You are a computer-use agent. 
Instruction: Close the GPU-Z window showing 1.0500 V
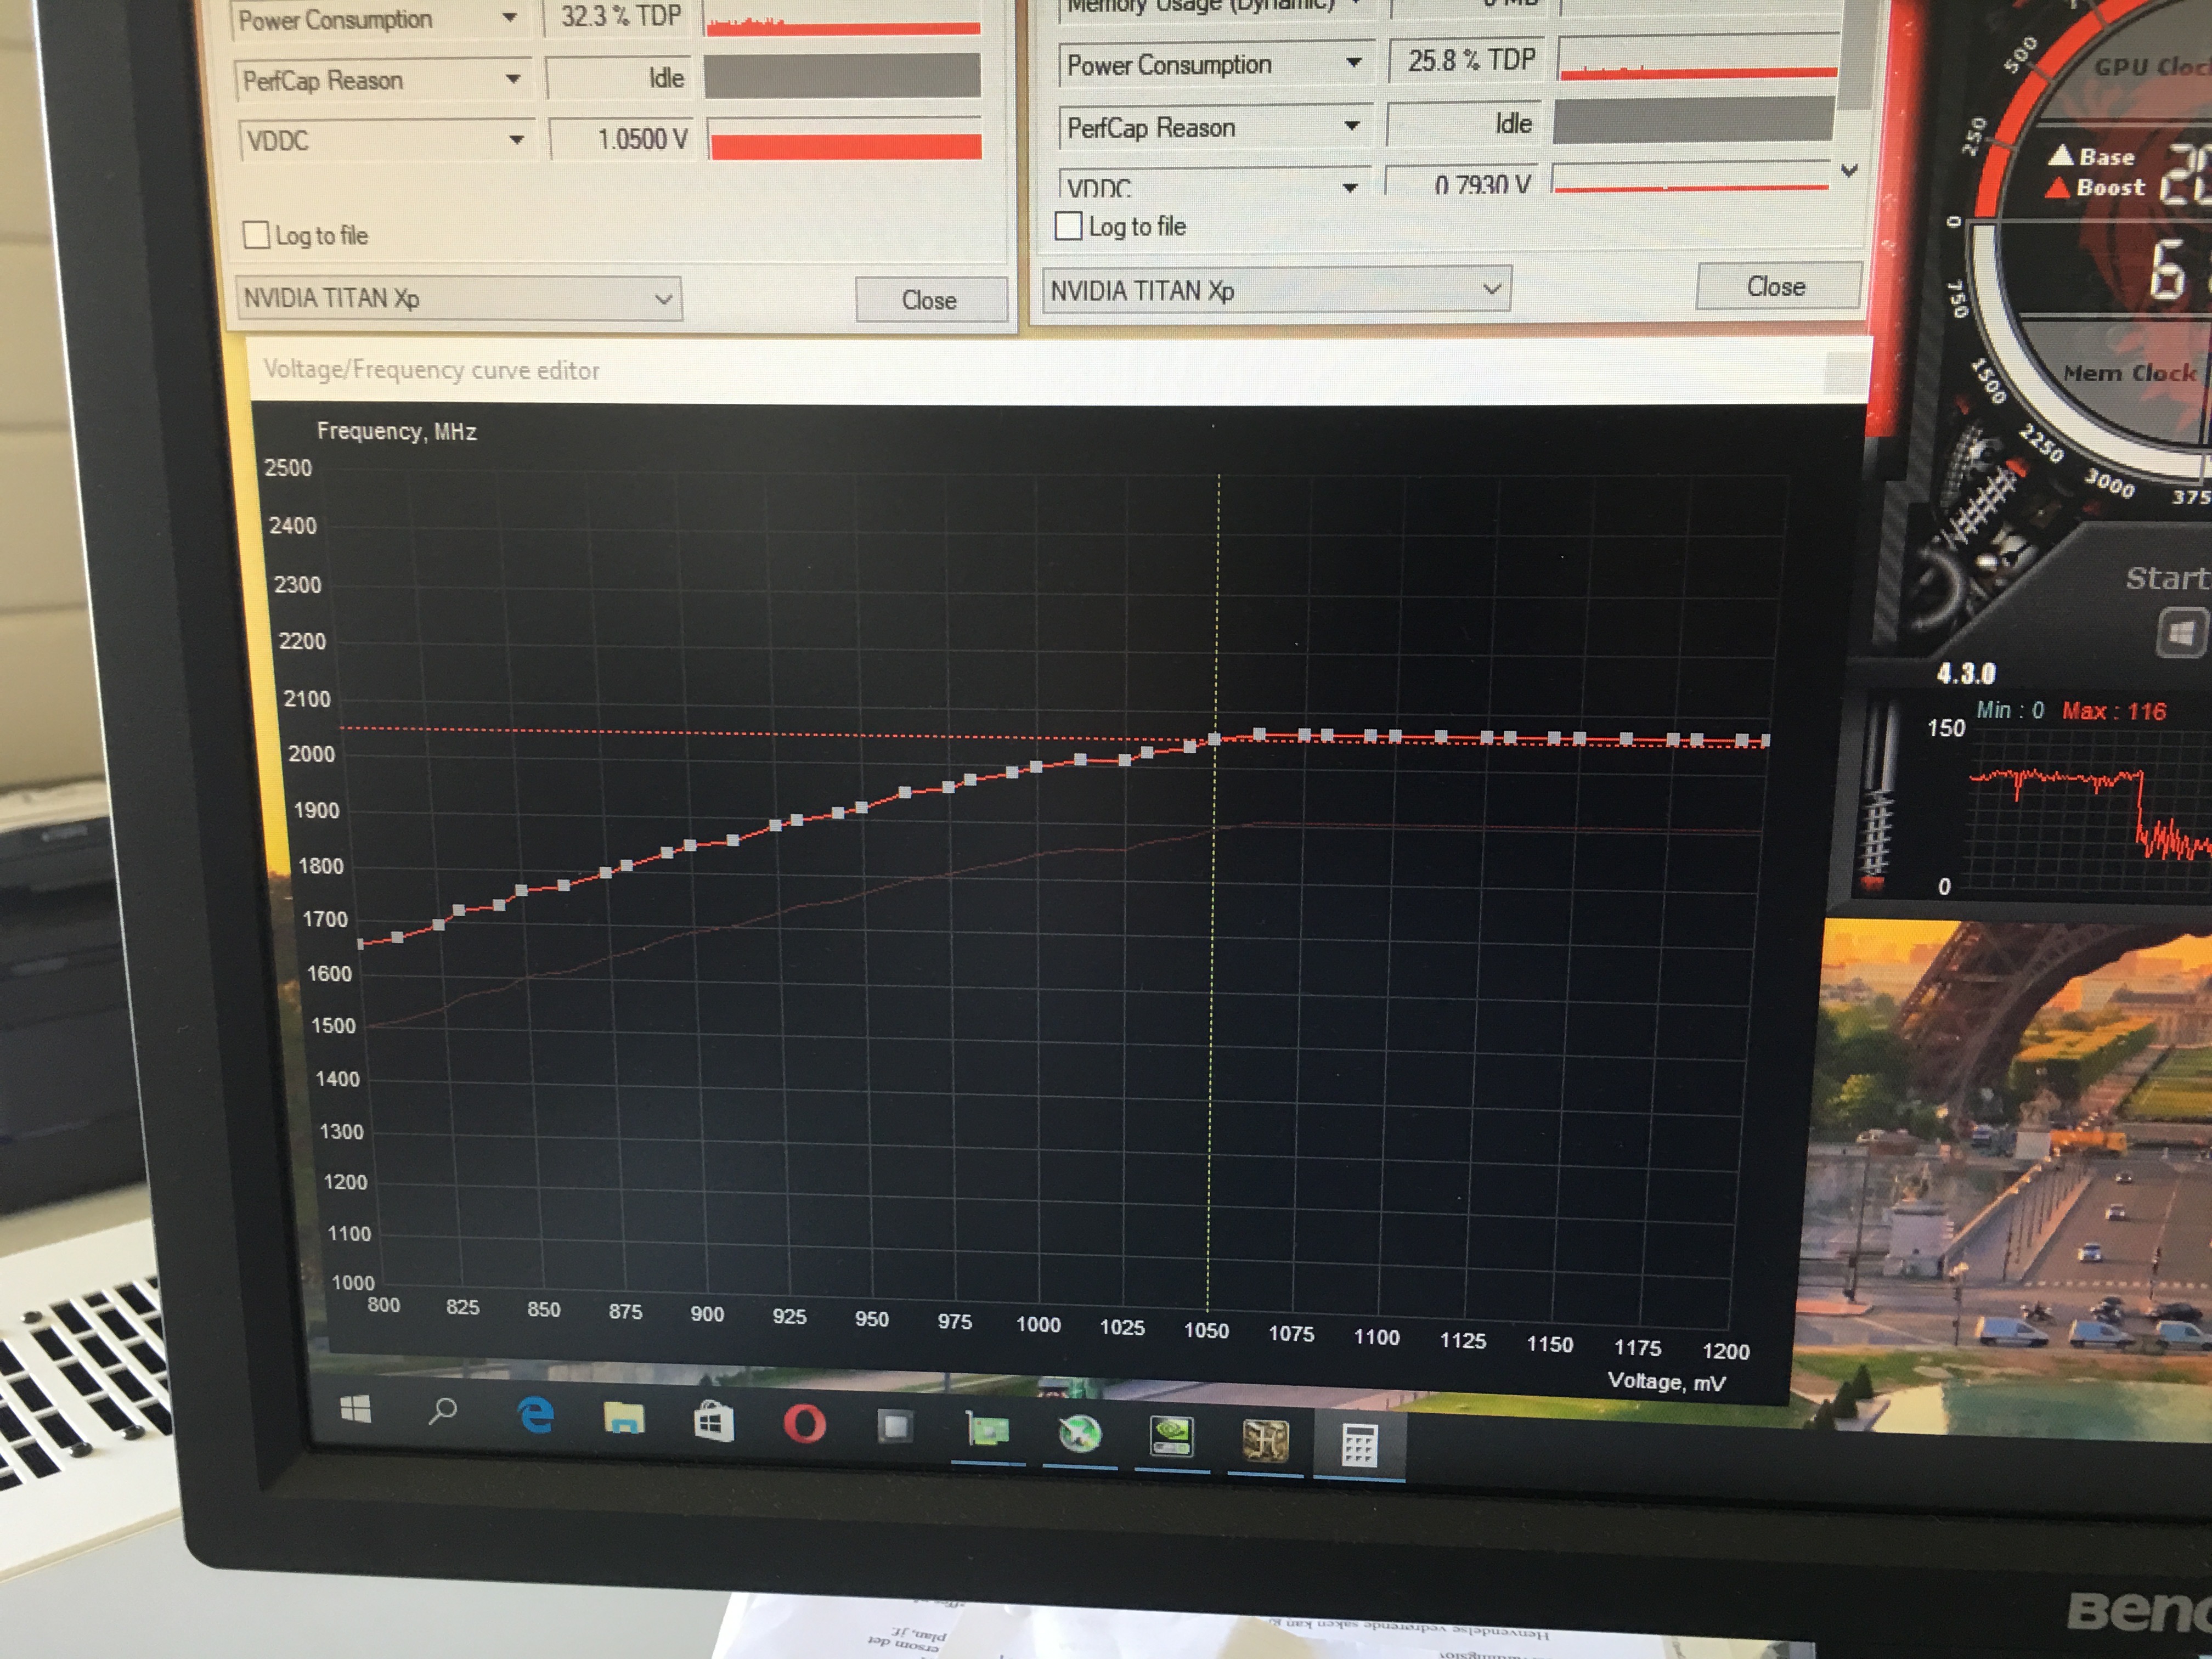click(x=930, y=300)
